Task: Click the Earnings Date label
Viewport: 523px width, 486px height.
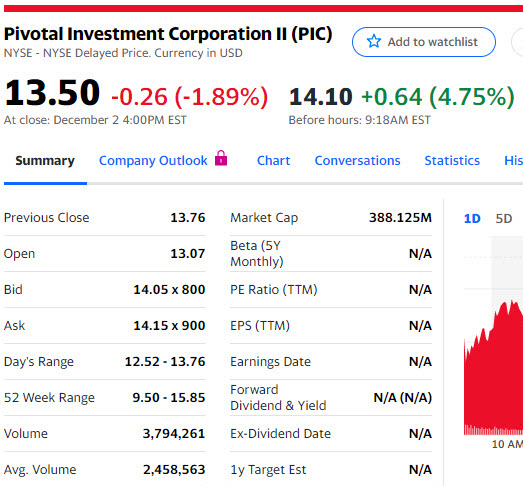Action: click(x=271, y=362)
